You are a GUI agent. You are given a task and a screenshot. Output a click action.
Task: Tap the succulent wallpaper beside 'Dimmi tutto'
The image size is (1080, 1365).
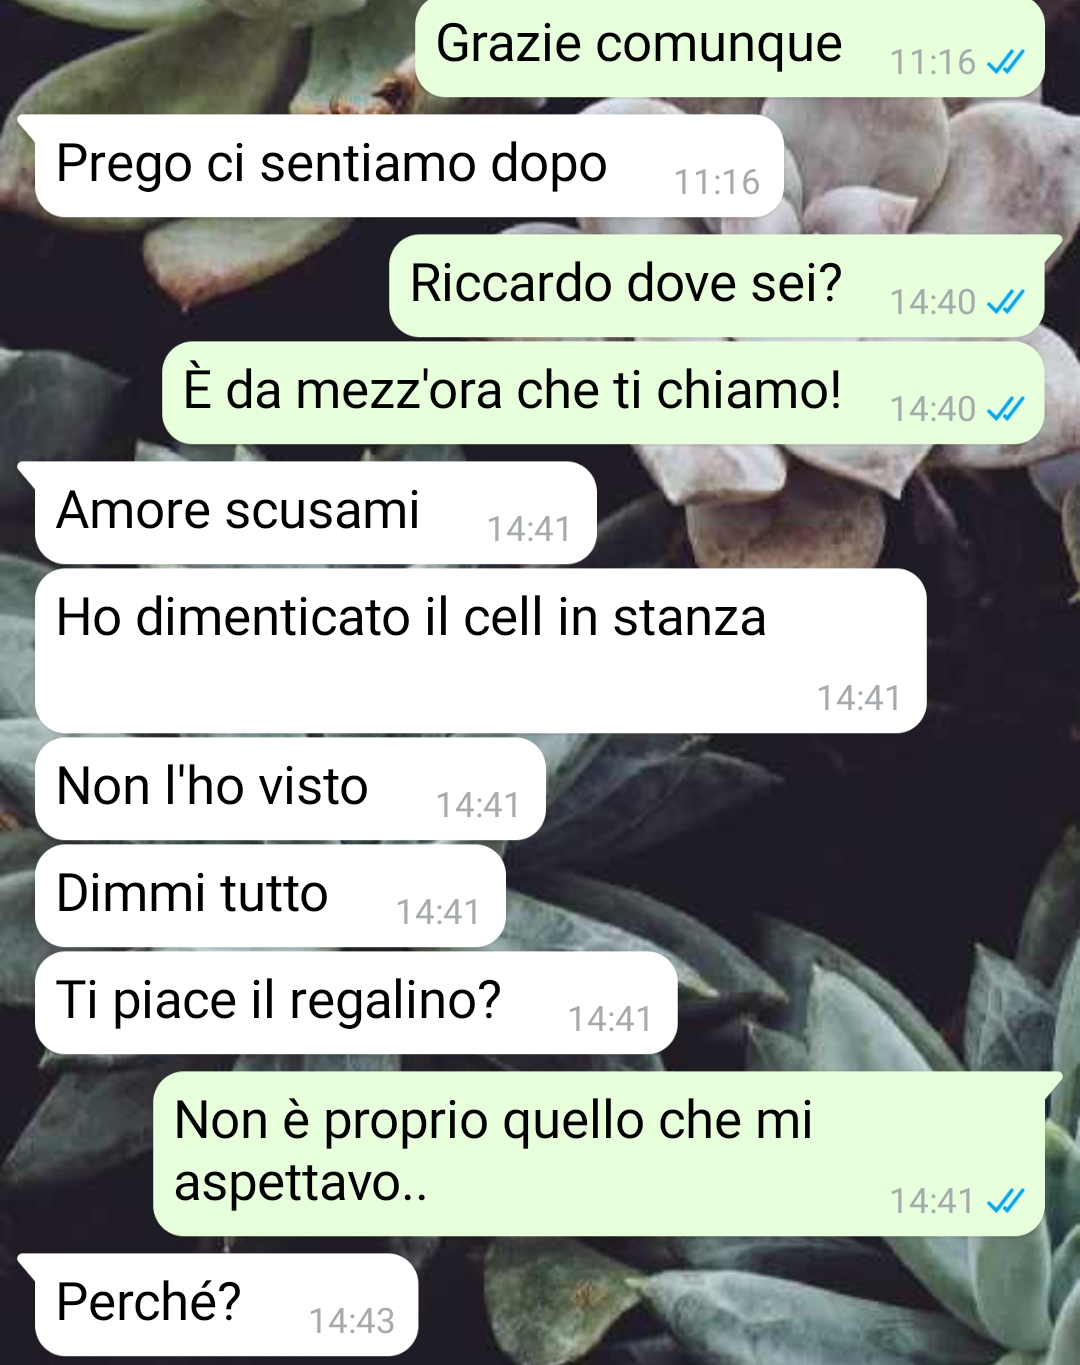coord(780,896)
